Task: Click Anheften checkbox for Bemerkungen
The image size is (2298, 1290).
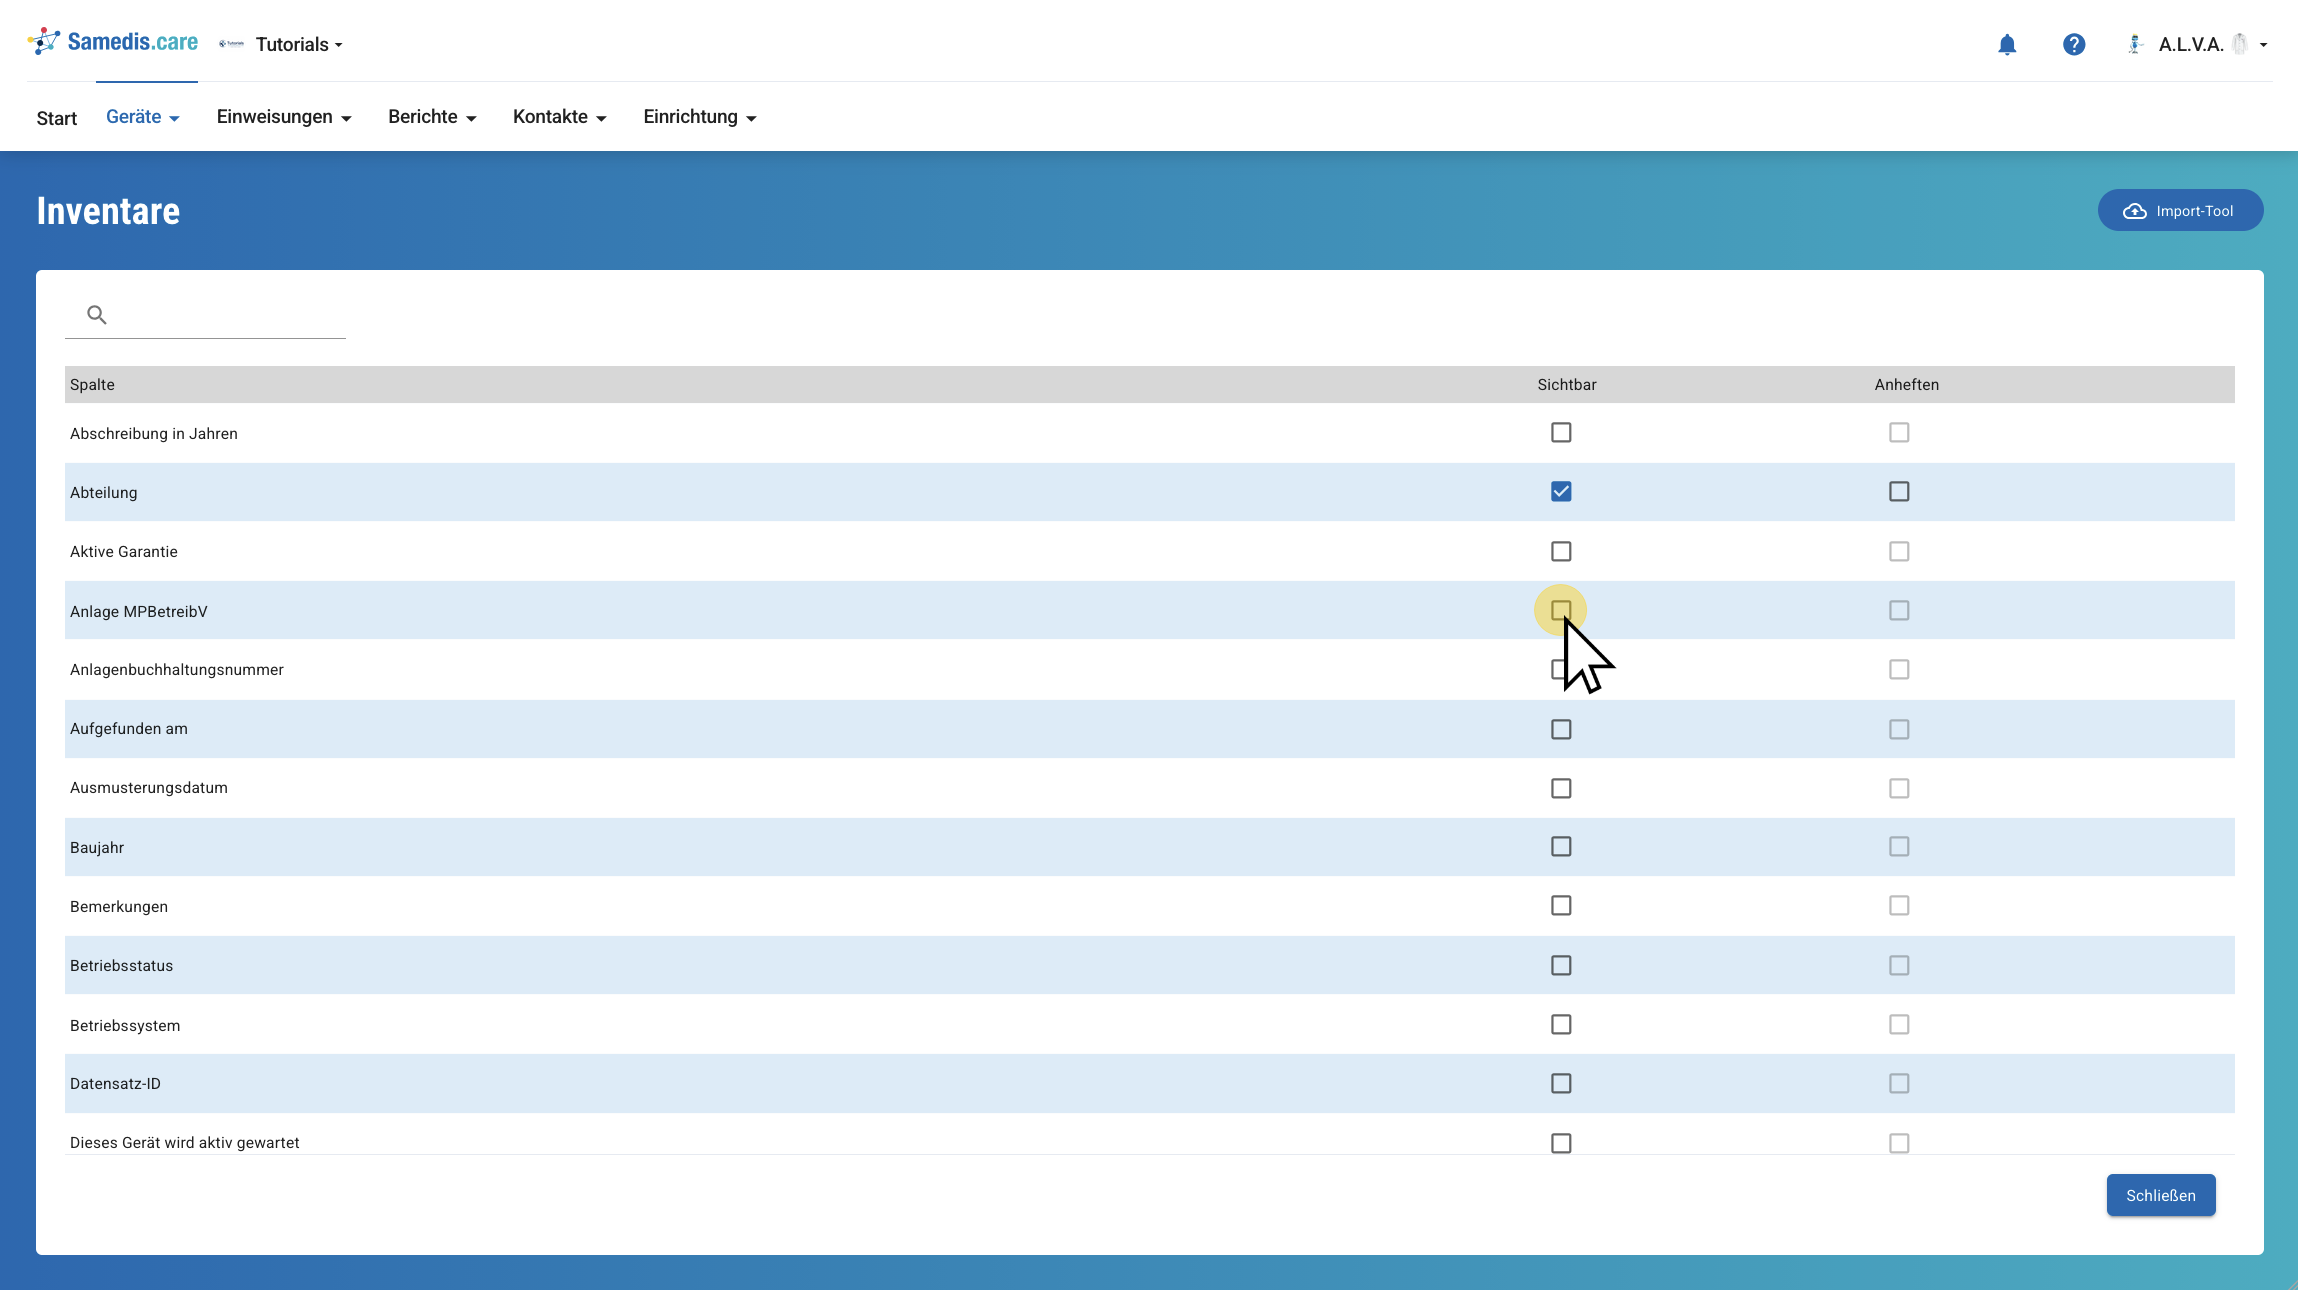Action: (1898, 905)
